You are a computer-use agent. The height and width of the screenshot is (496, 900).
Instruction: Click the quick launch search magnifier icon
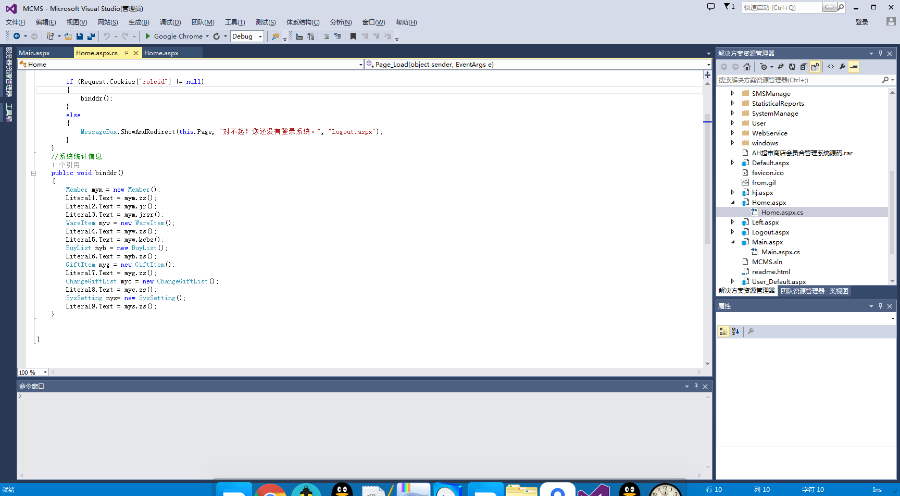841,7
